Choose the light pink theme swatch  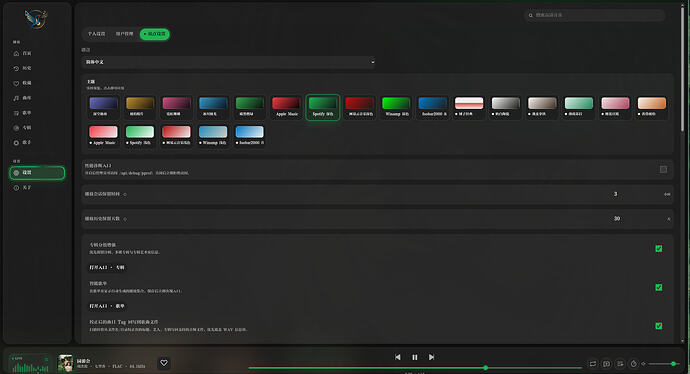point(615,107)
